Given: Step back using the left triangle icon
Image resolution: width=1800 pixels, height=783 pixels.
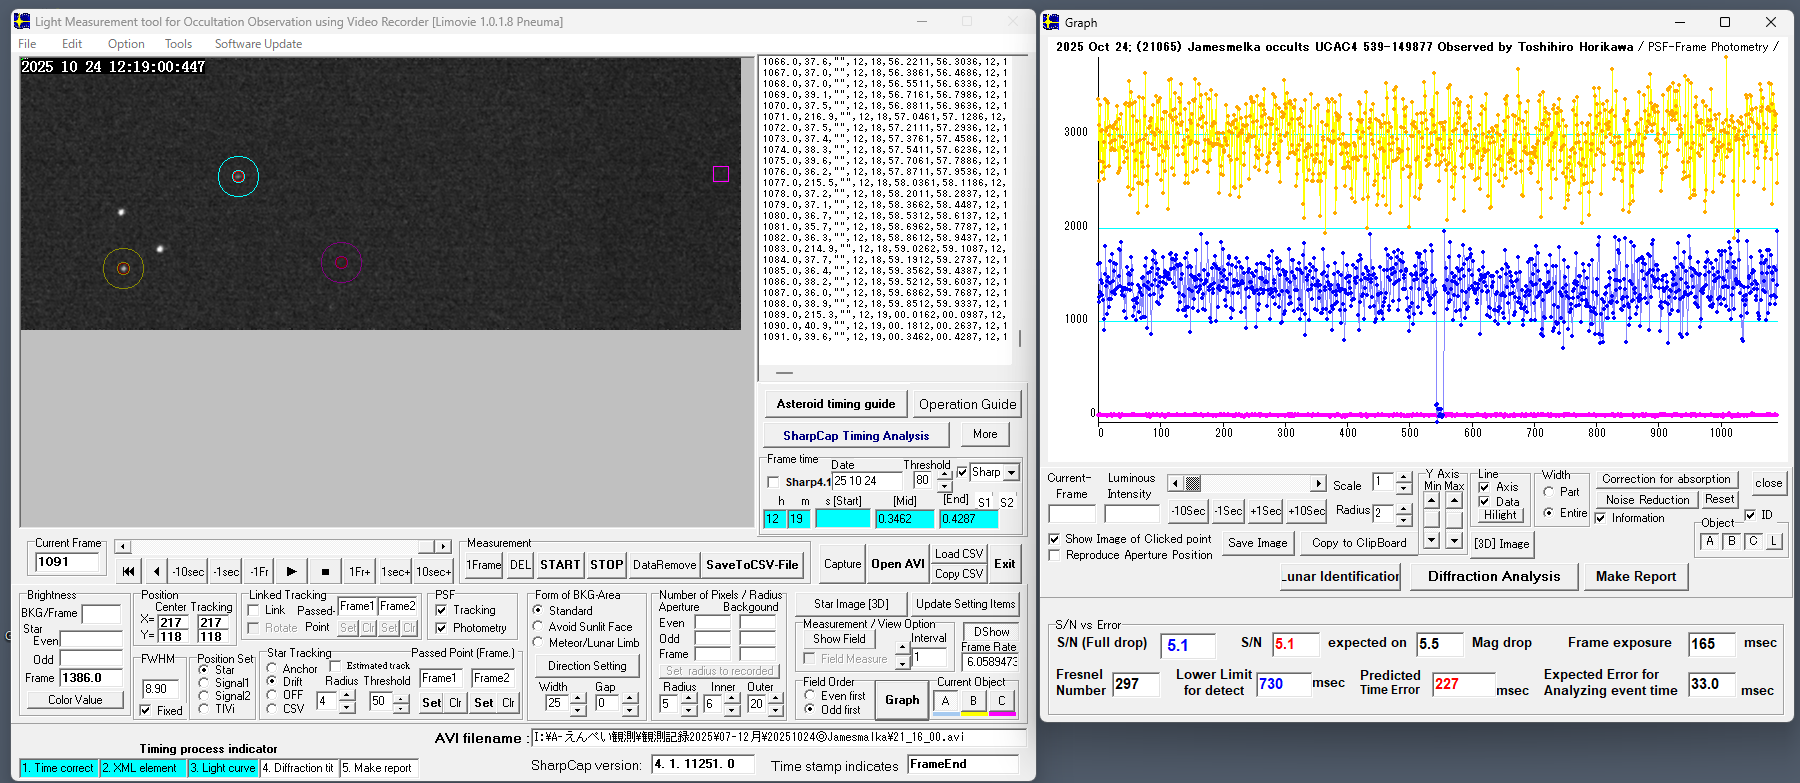Looking at the screenshot, I should 156,571.
